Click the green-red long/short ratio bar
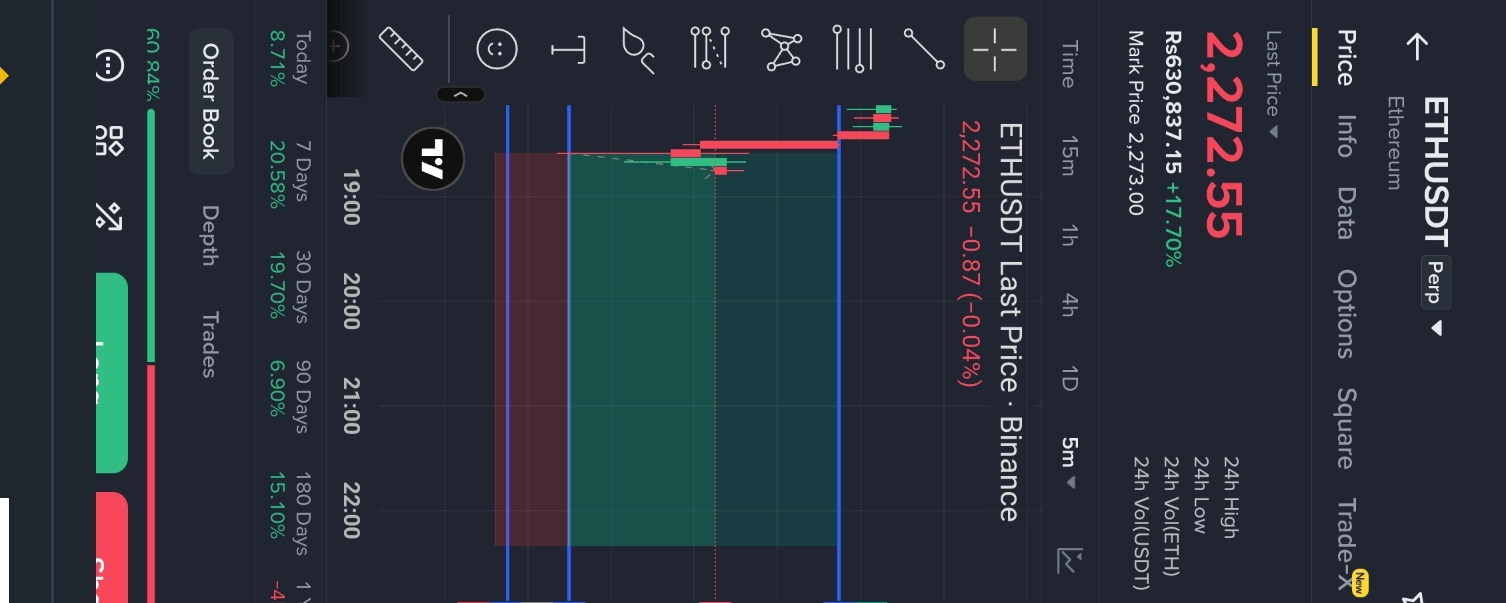The image size is (1506, 603). pos(151,355)
